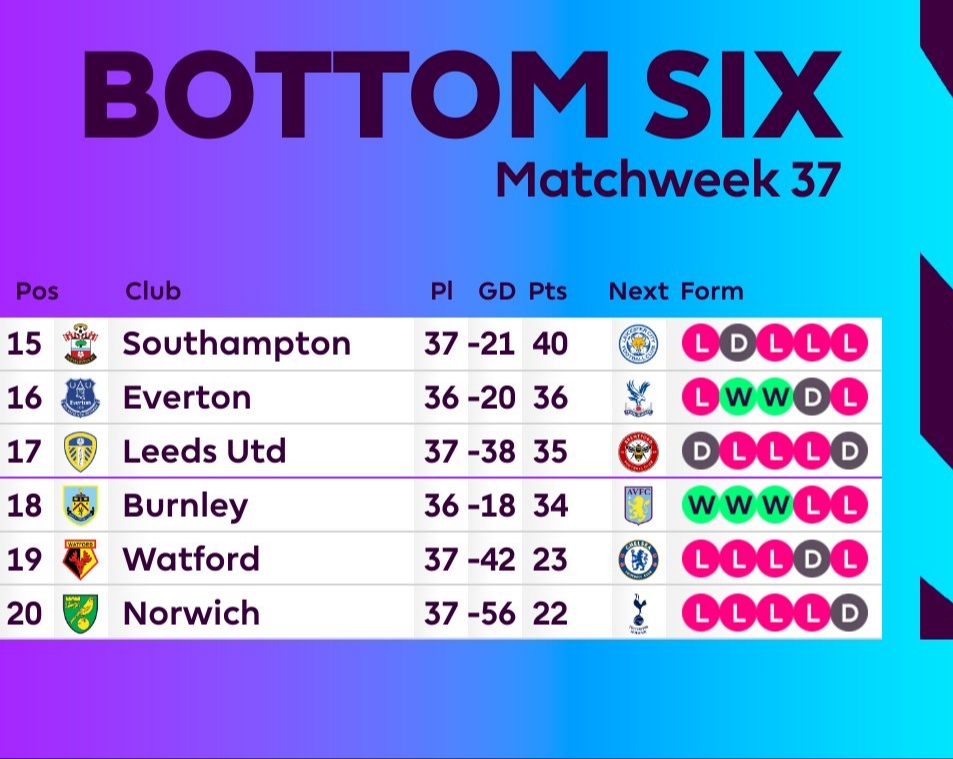This screenshot has height=759, width=953.
Task: Click the Matchweek 37 subtitle
Action: [x=668, y=179]
